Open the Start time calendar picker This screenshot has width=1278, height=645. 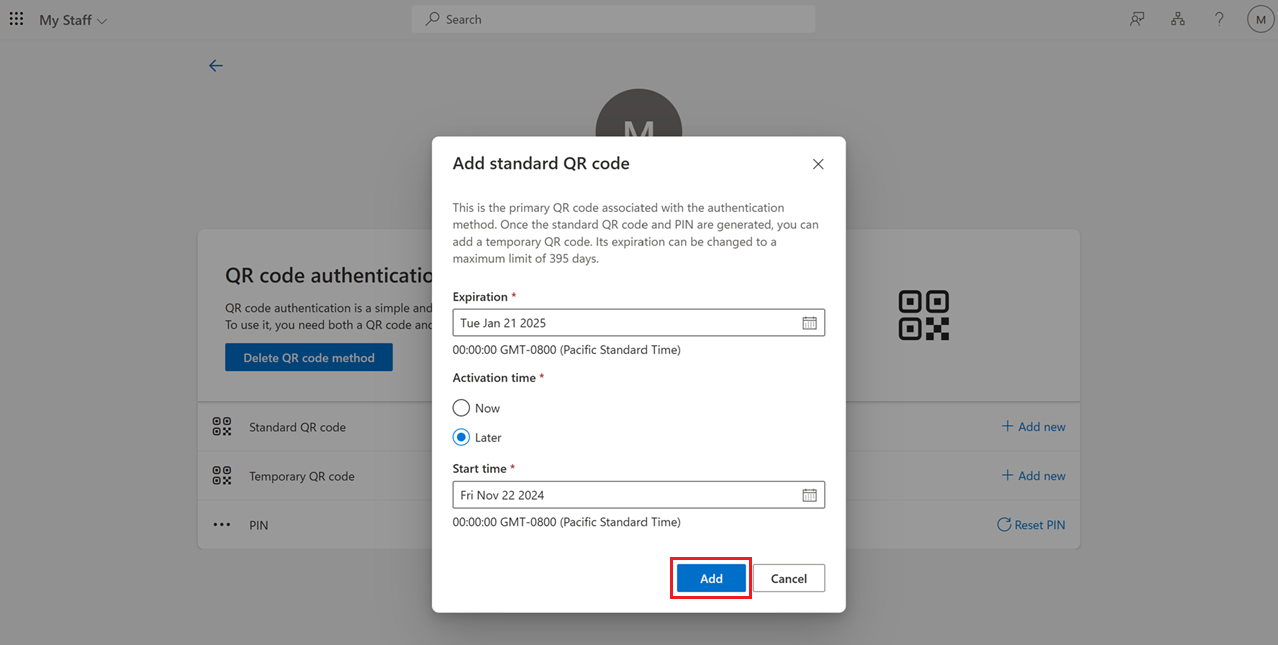pyautogui.click(x=809, y=494)
